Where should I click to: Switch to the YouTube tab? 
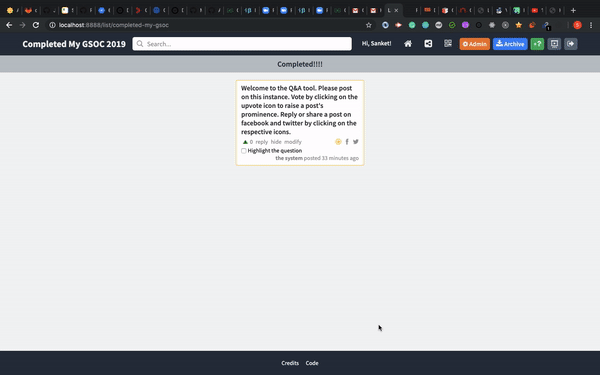(x=535, y=10)
